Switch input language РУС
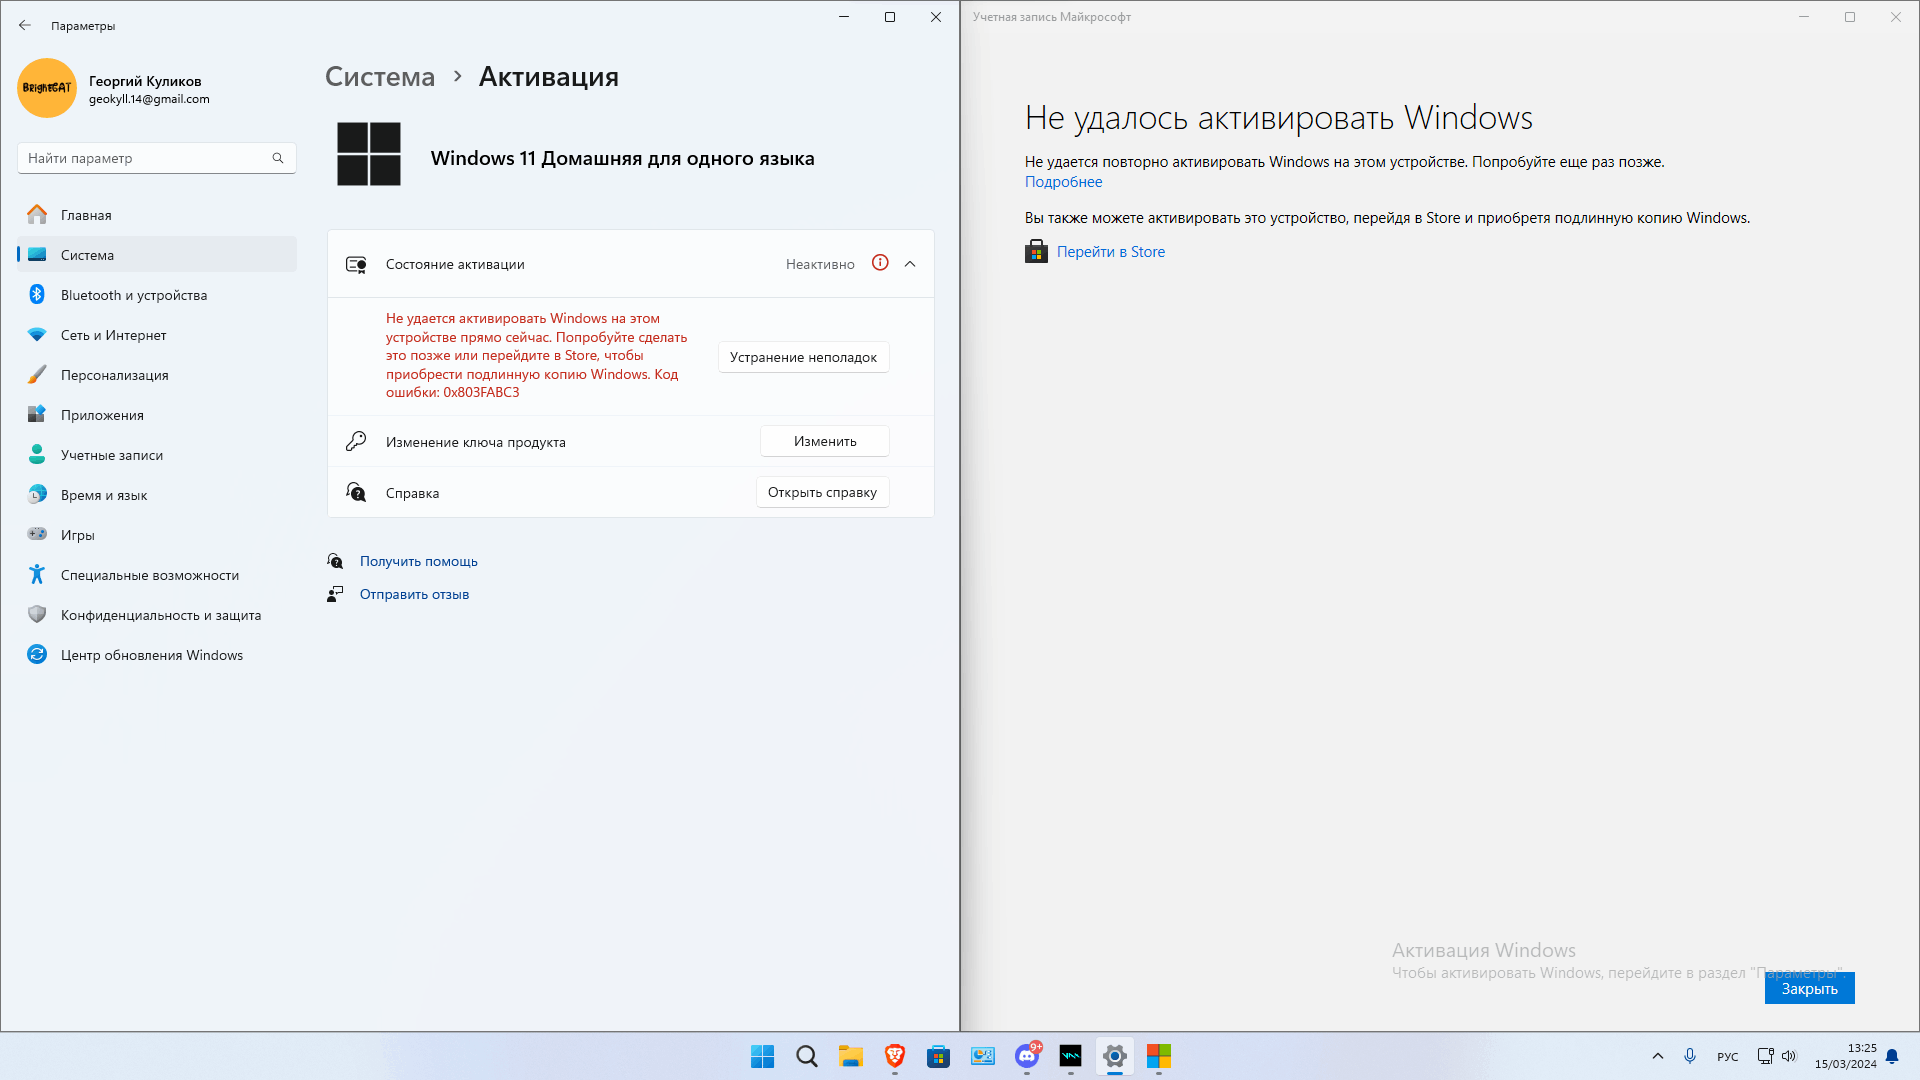Screen dimensions: 1920x1080 pos(1727,1057)
